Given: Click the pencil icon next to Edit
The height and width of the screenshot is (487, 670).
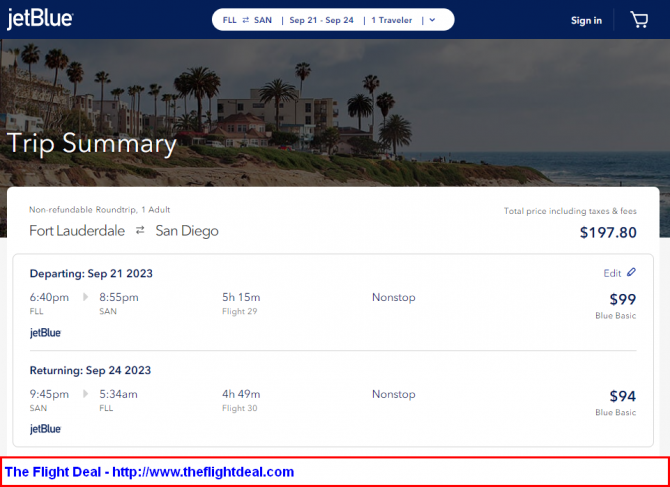Looking at the screenshot, I should [631, 272].
